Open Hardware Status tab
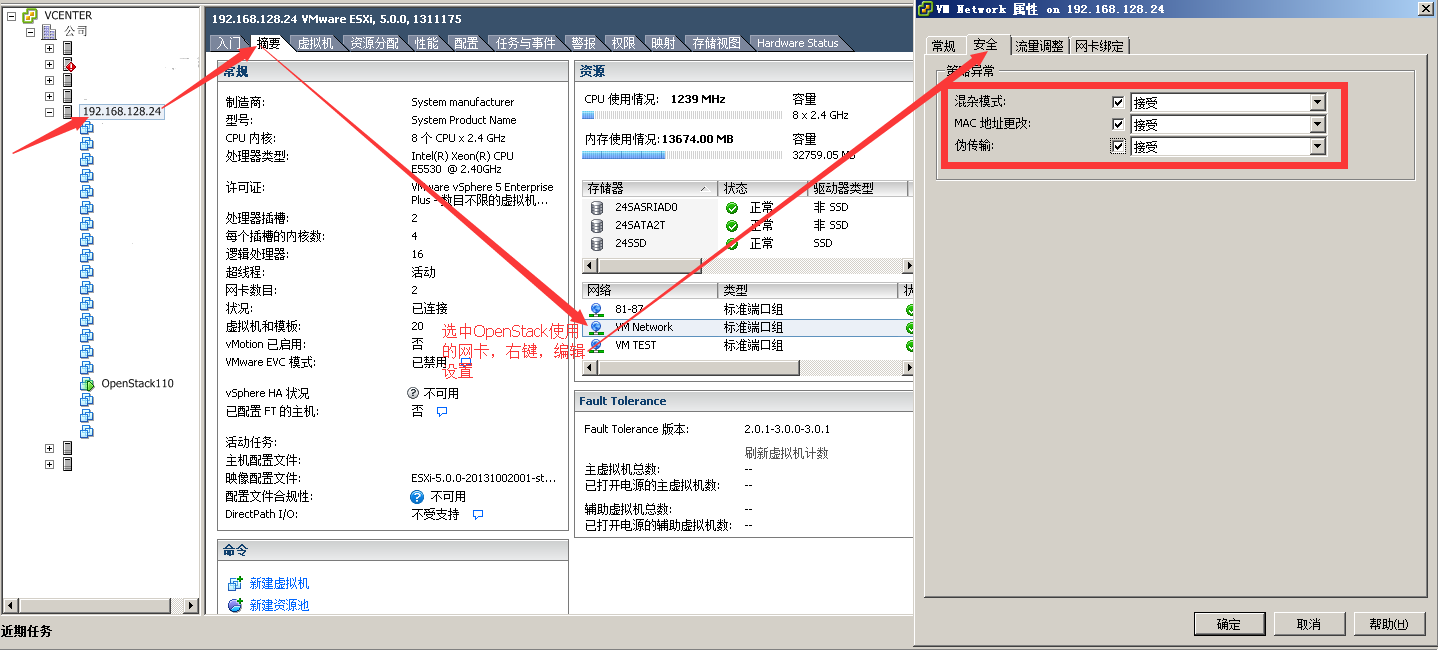This screenshot has width=1438, height=650. pyautogui.click(x=798, y=43)
